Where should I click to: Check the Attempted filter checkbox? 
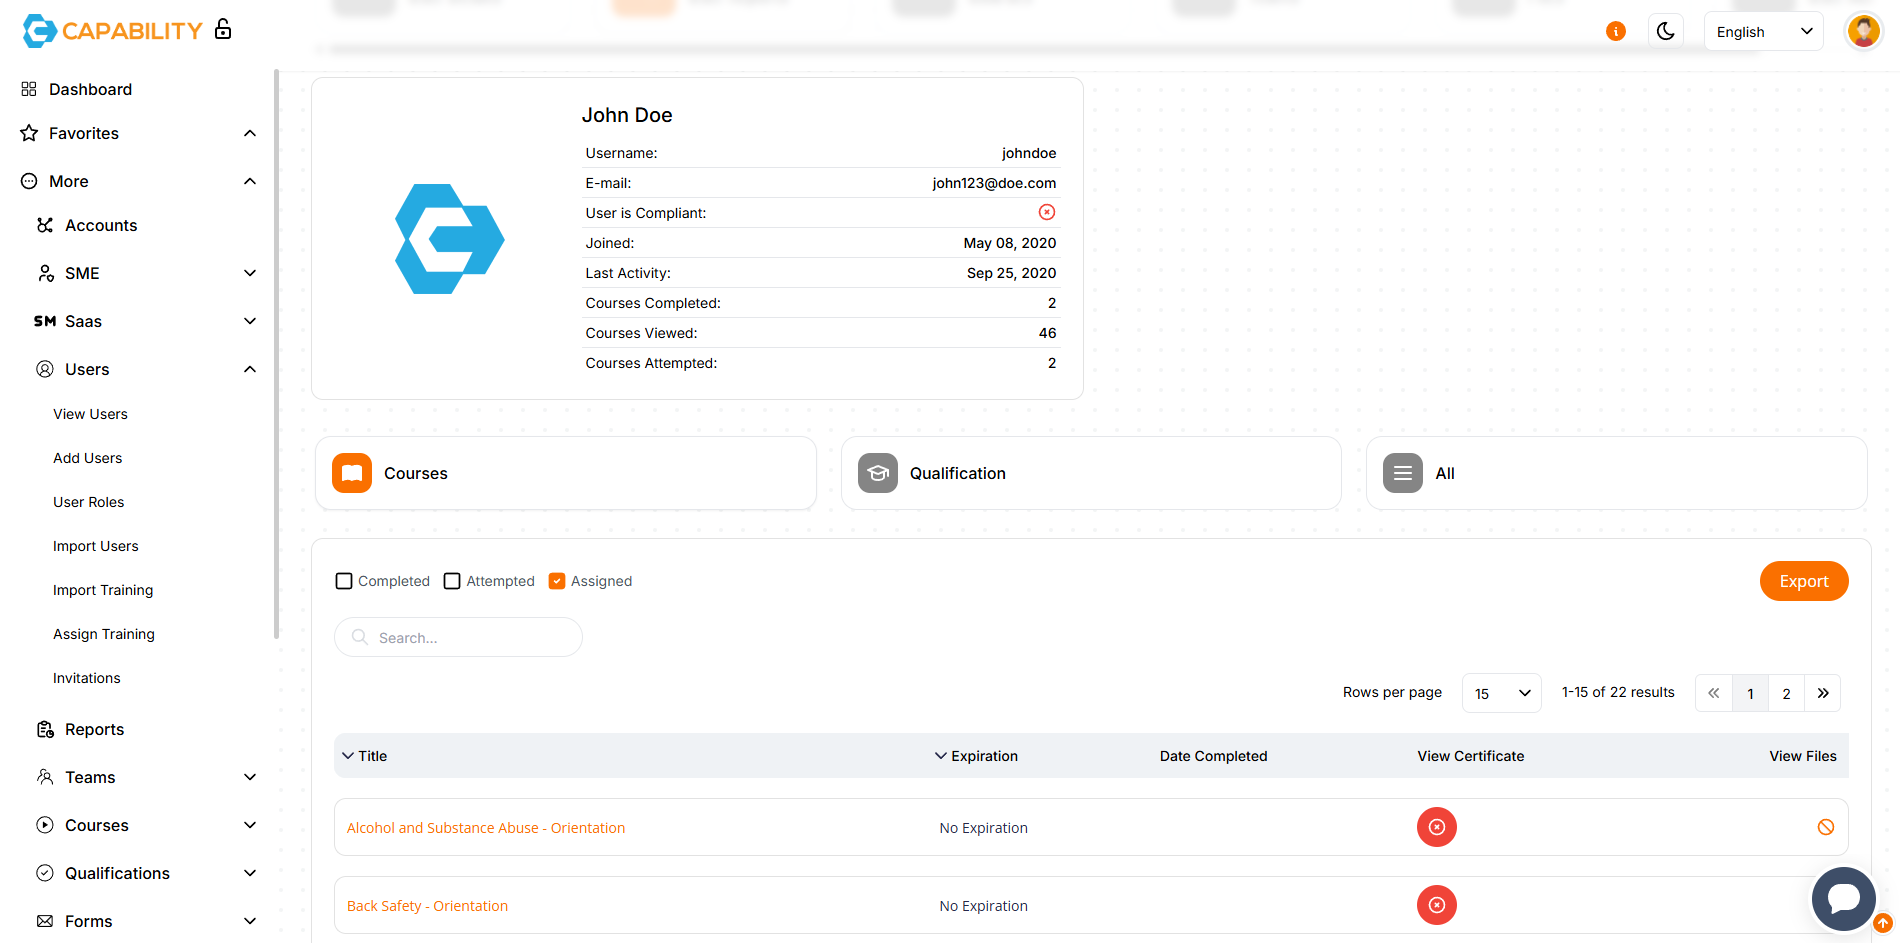tap(452, 581)
